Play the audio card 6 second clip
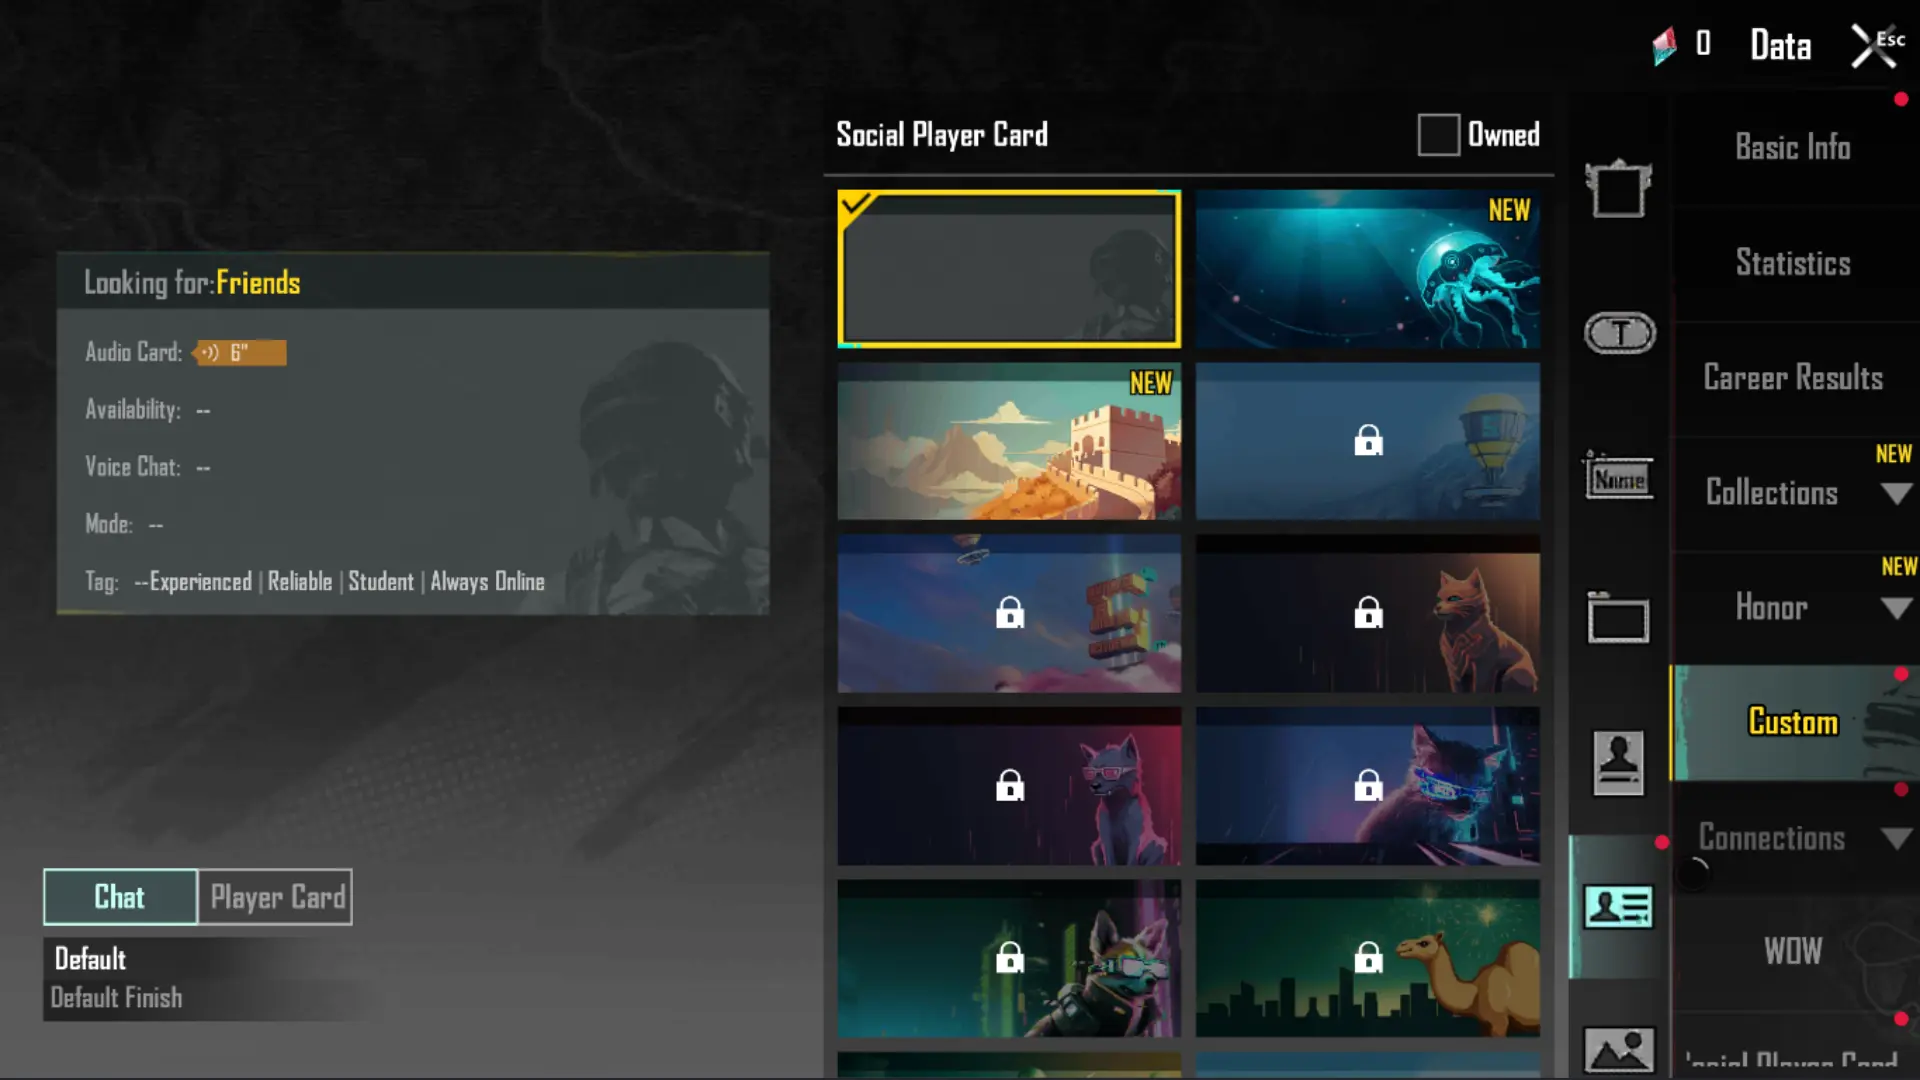Viewport: 1920px width, 1080px height. tap(239, 352)
